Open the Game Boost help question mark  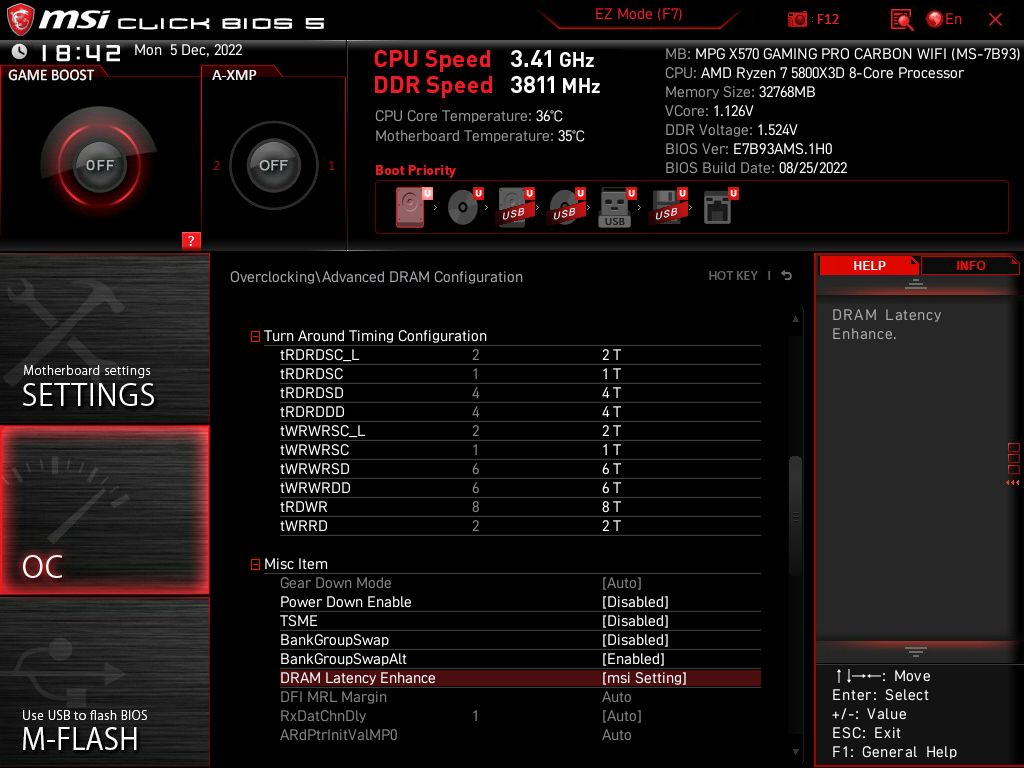click(191, 240)
